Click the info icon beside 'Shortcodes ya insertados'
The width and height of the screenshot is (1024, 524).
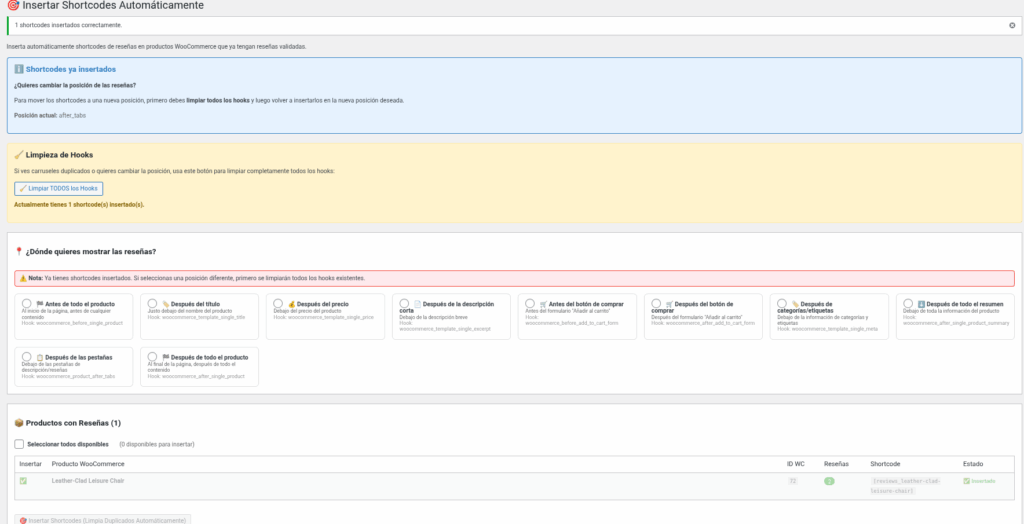(18, 69)
